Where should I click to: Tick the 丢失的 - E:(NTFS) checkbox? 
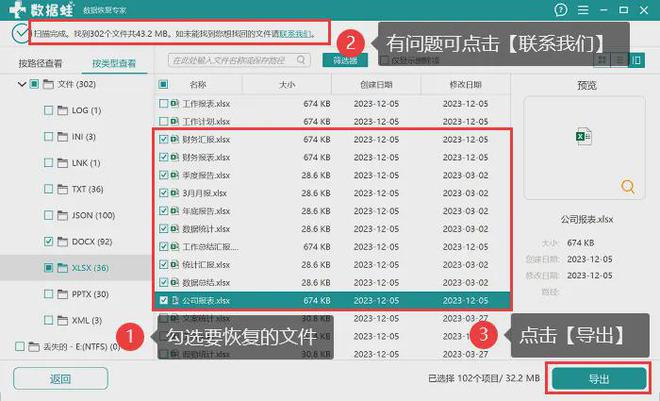click(19, 347)
